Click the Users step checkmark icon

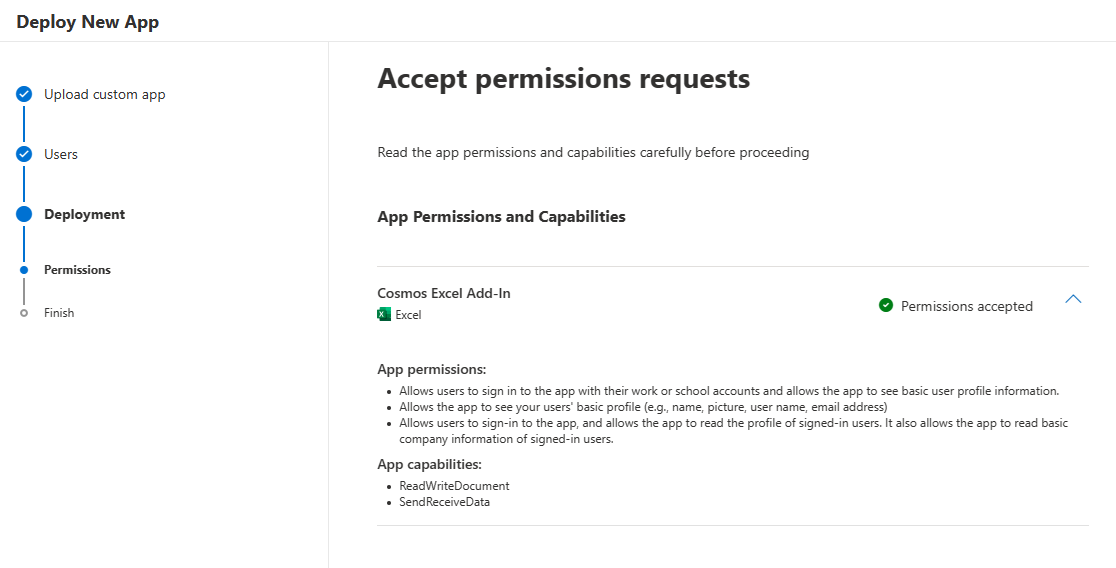pyautogui.click(x=24, y=154)
